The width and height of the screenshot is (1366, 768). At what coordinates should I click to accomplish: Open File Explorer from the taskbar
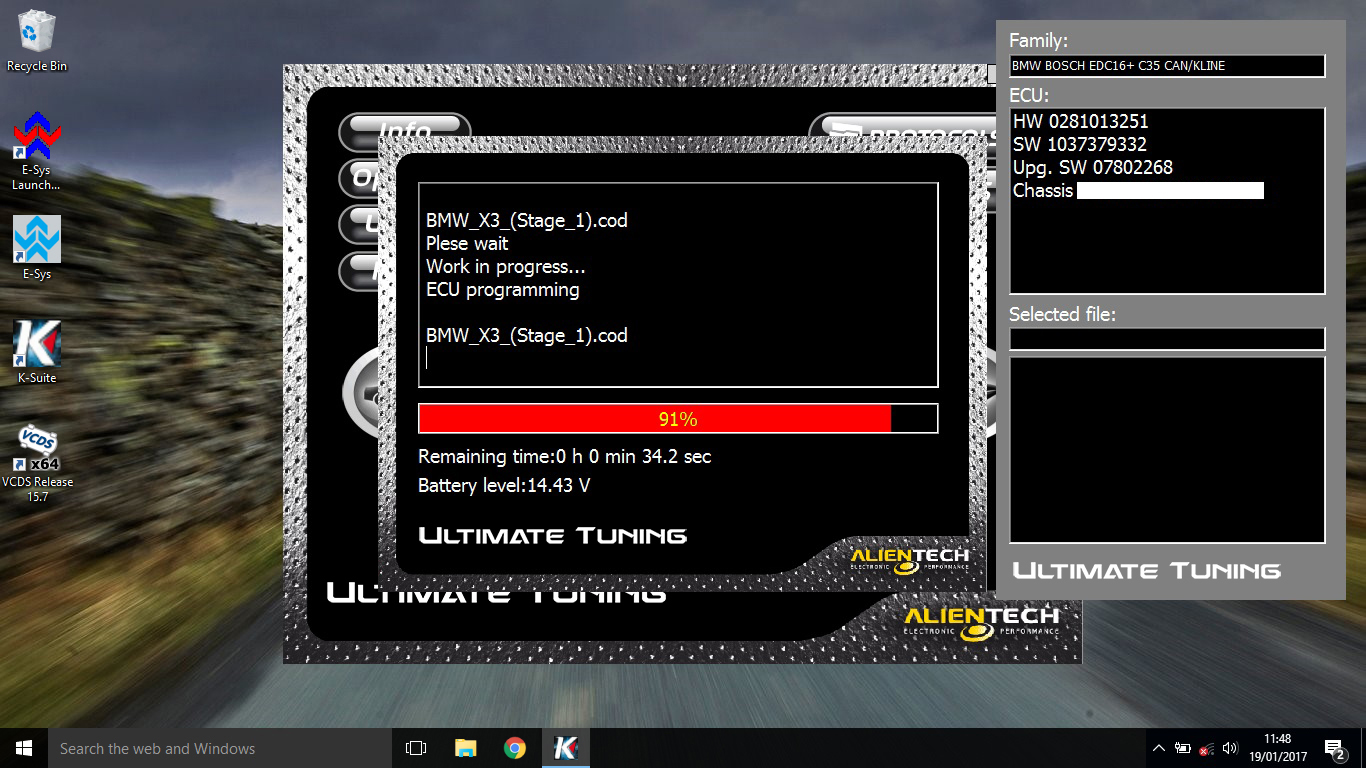tap(465, 748)
